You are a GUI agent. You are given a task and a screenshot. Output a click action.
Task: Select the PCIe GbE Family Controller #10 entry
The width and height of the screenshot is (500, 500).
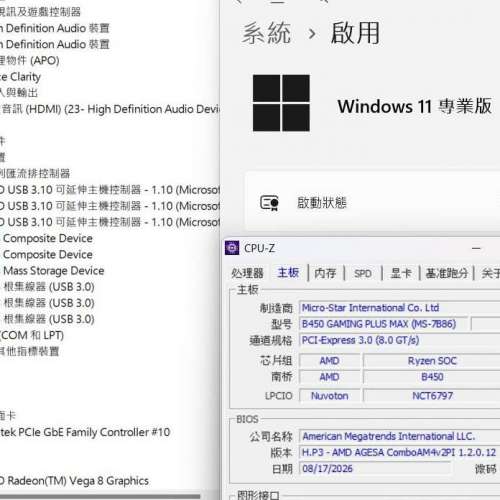(85, 432)
